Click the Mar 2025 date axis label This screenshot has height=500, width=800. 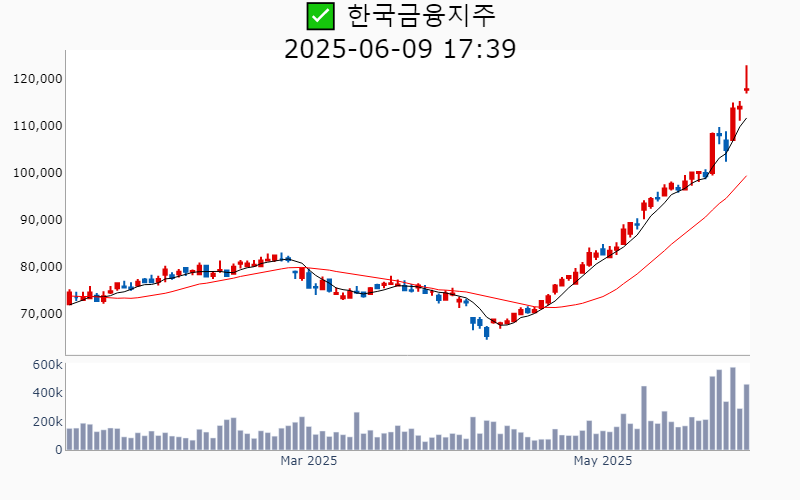tap(309, 461)
